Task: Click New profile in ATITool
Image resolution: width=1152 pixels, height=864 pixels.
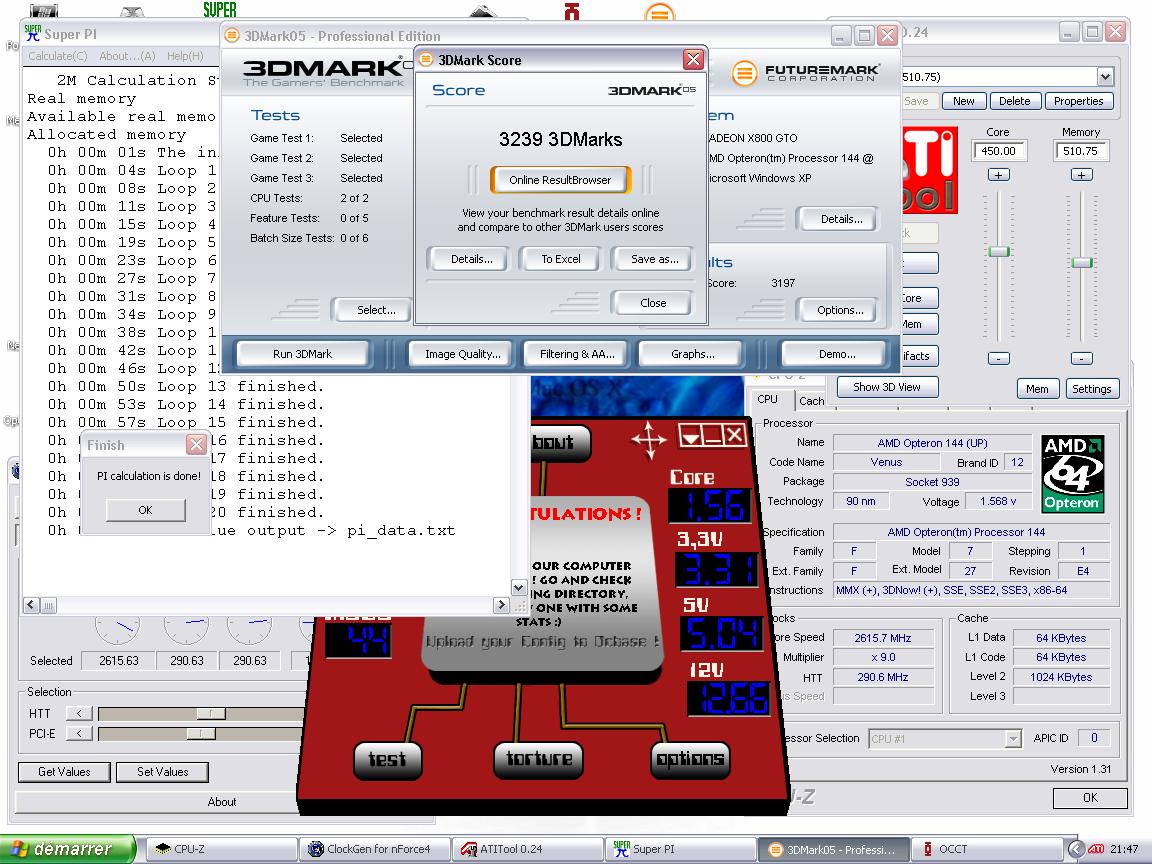Action: [x=963, y=101]
